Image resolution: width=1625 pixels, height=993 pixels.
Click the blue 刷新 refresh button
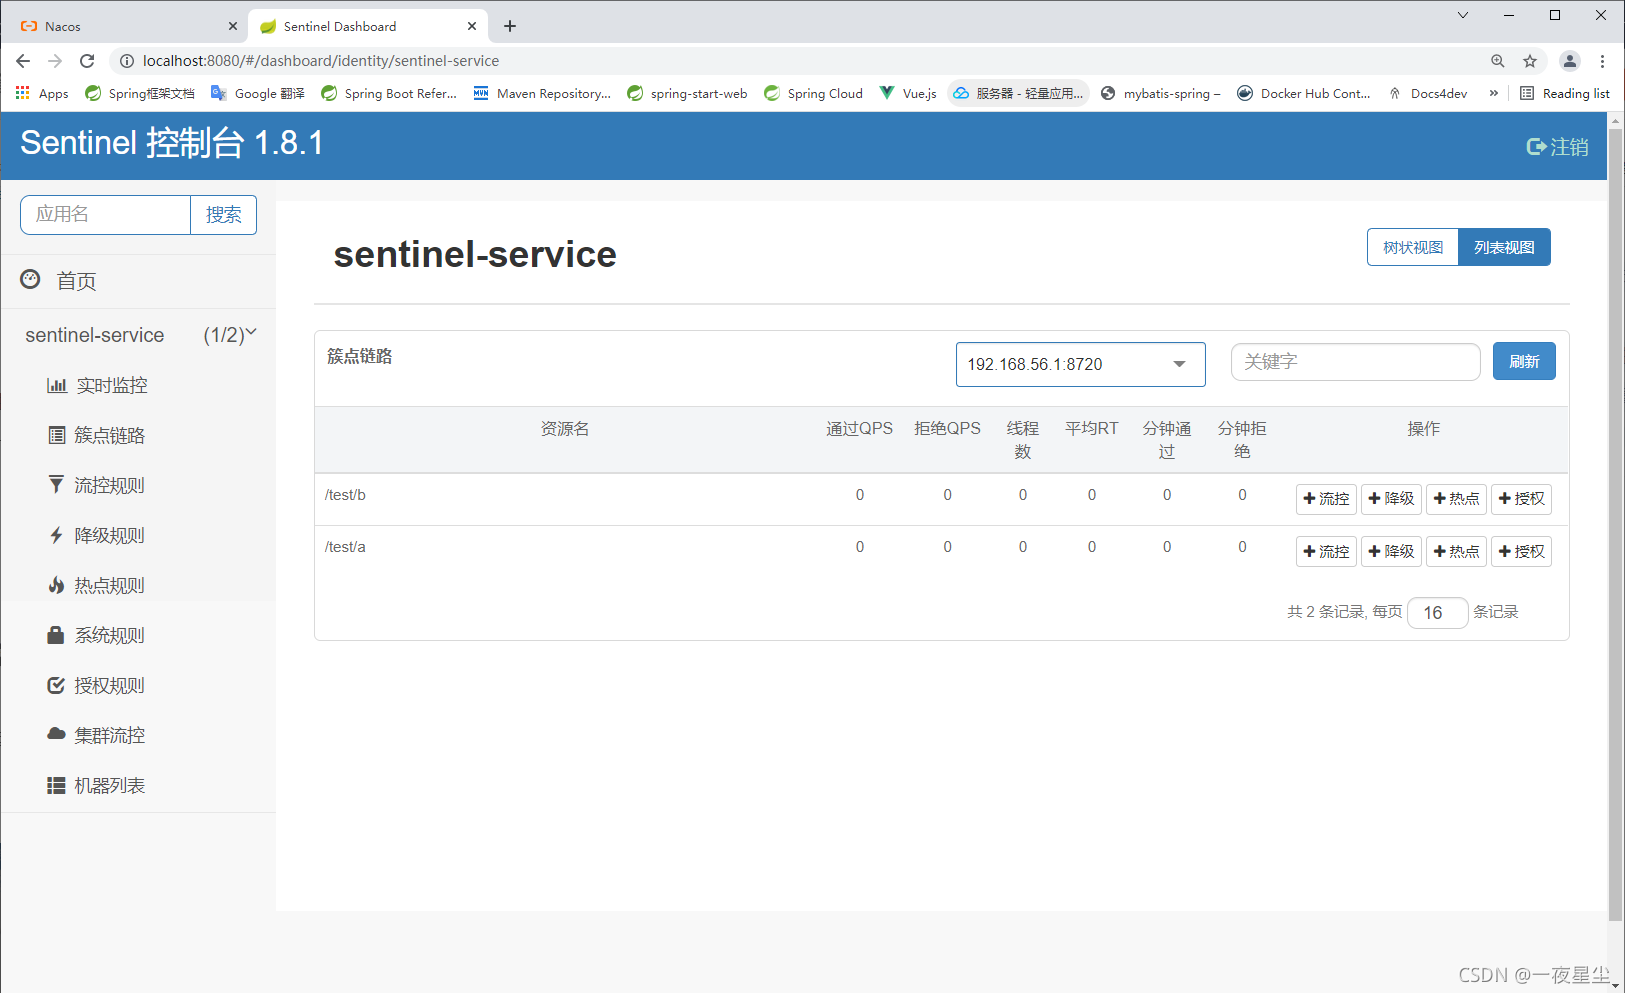click(1524, 361)
